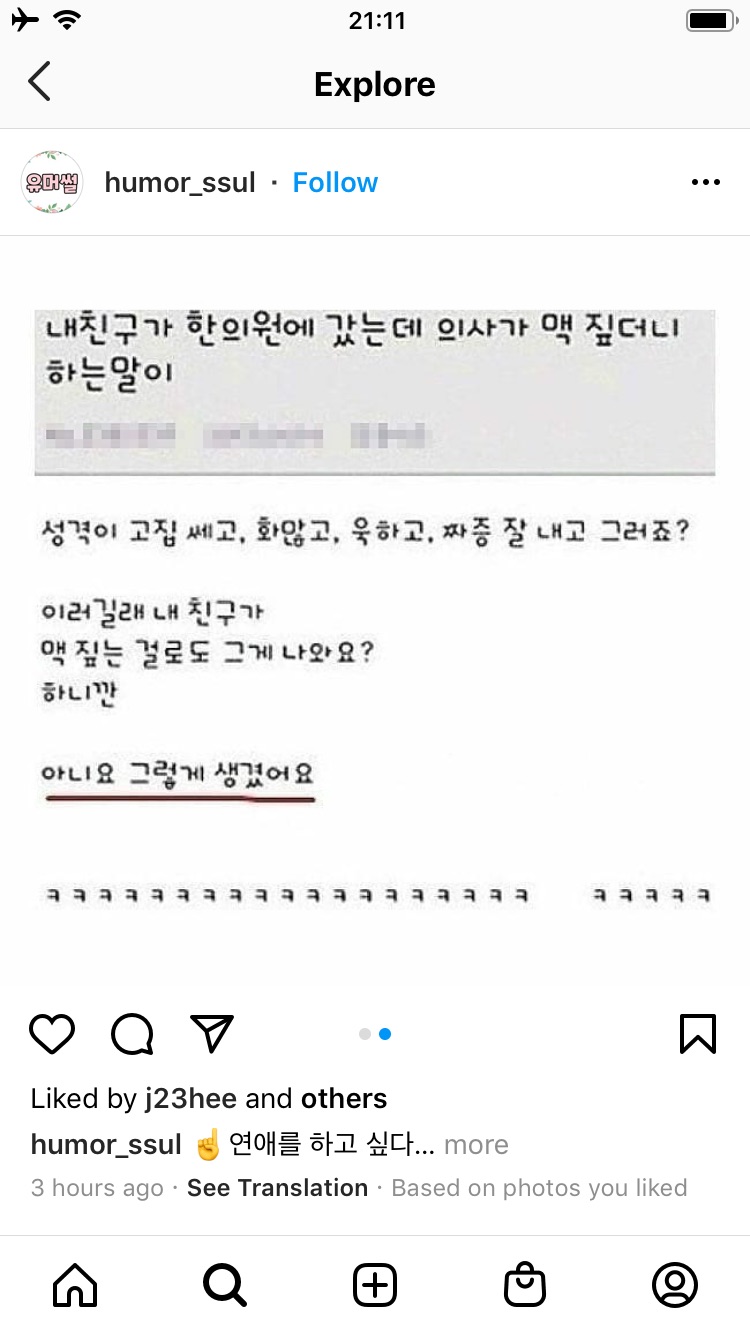Screen dimensions: 750x1334
Task: Open comments via speech bubble icon
Action: point(132,1034)
